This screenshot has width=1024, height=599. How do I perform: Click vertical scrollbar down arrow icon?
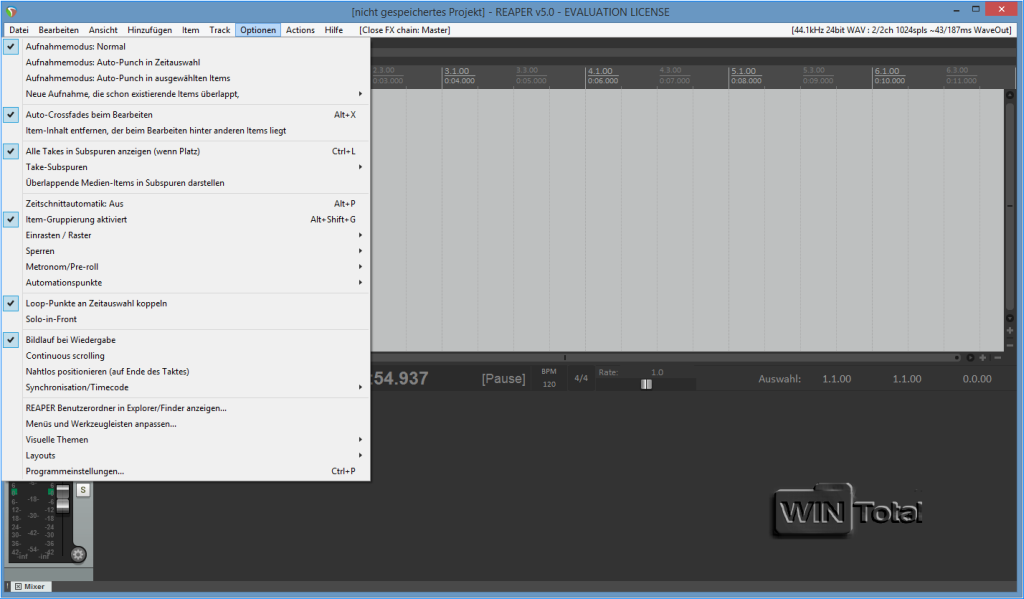click(x=1010, y=318)
